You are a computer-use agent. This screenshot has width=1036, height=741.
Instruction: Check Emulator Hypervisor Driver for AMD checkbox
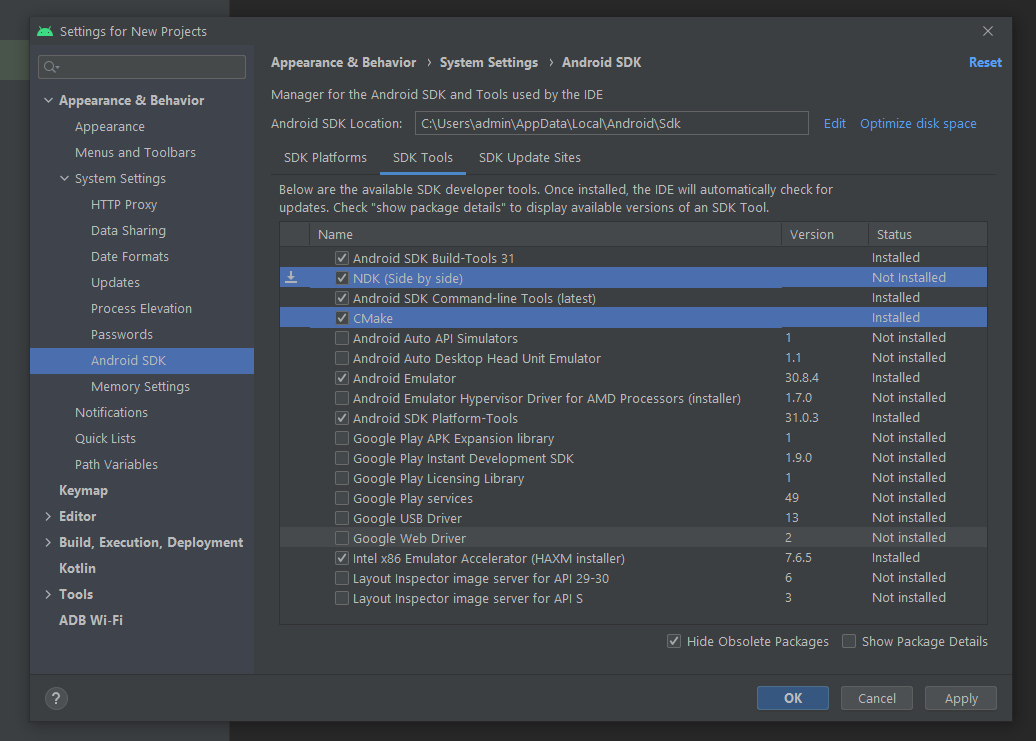[x=342, y=398]
